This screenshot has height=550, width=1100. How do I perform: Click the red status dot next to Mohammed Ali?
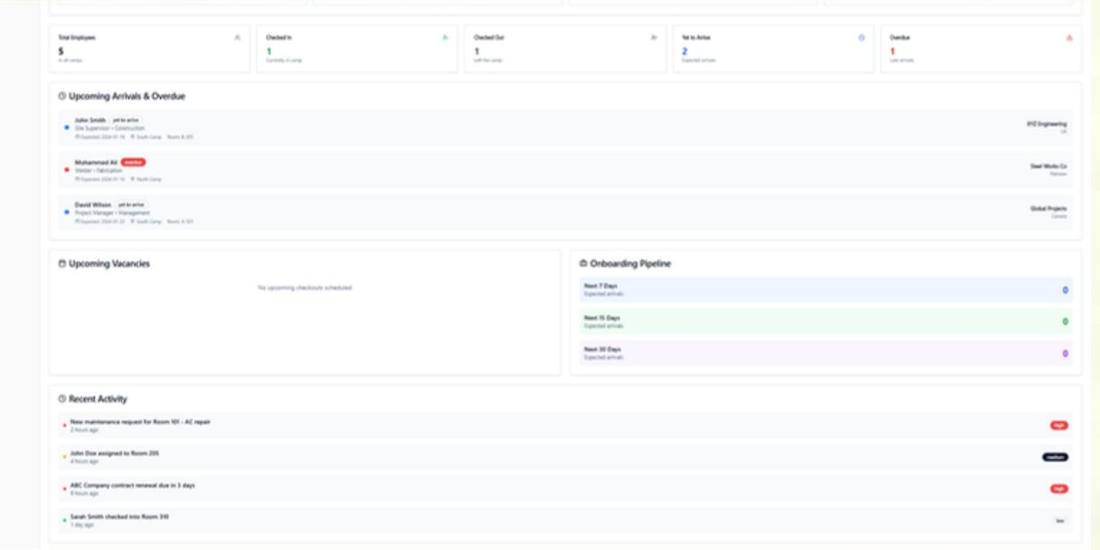[67, 170]
